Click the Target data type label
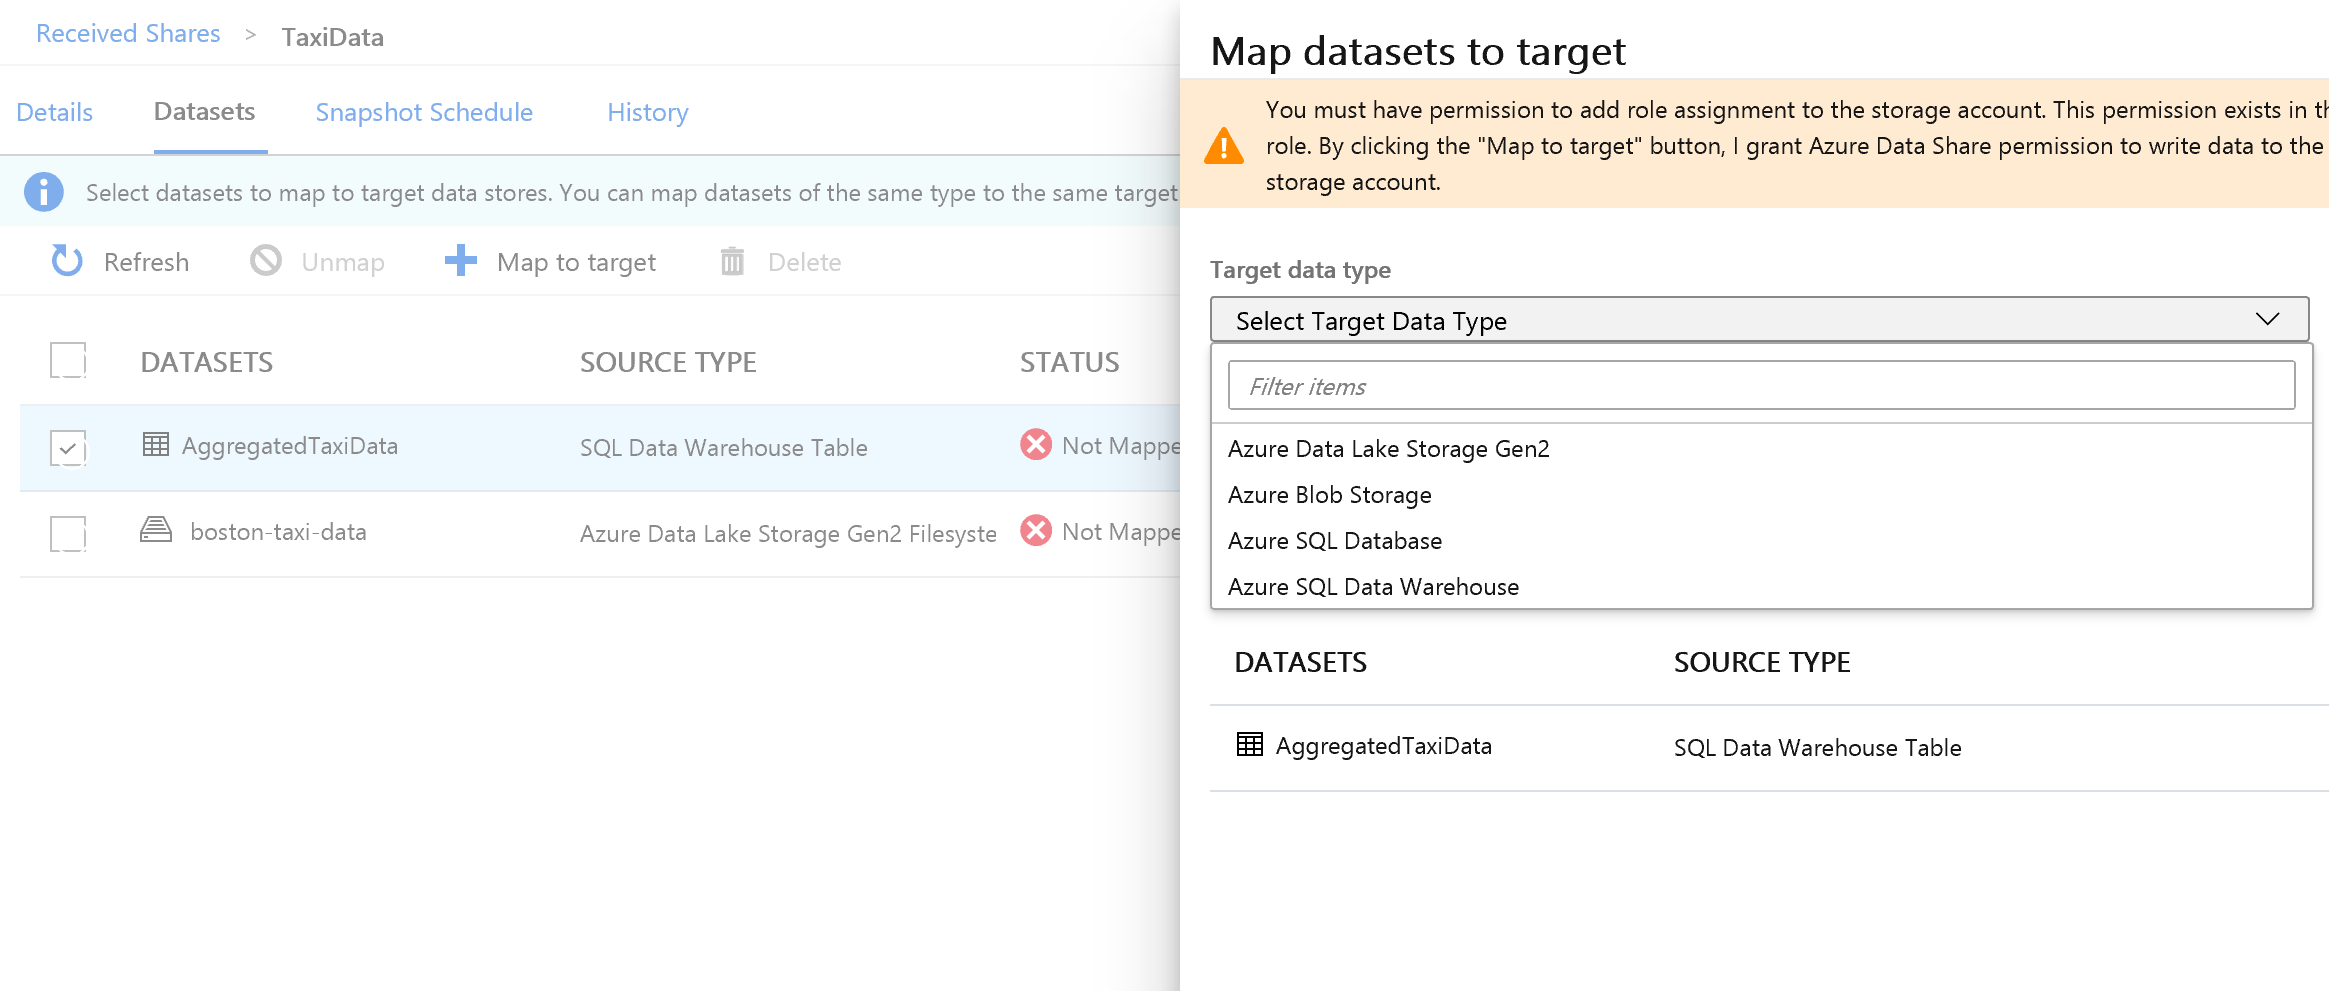The image size is (2329, 991). (x=1300, y=270)
